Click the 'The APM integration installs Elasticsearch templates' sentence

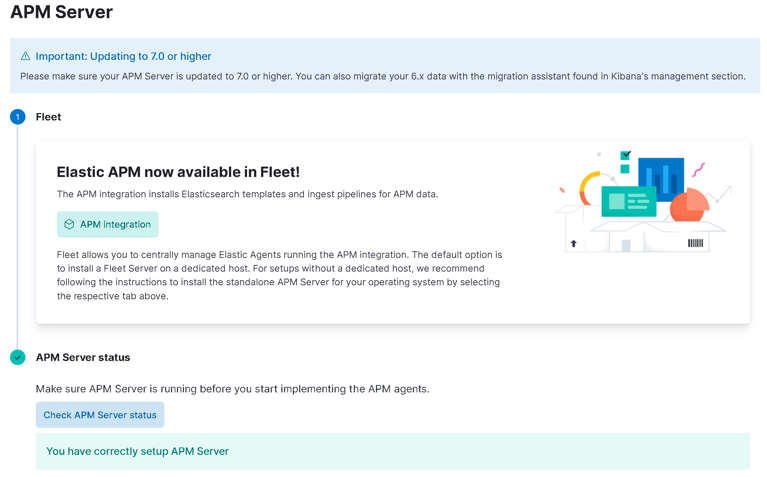click(248, 194)
